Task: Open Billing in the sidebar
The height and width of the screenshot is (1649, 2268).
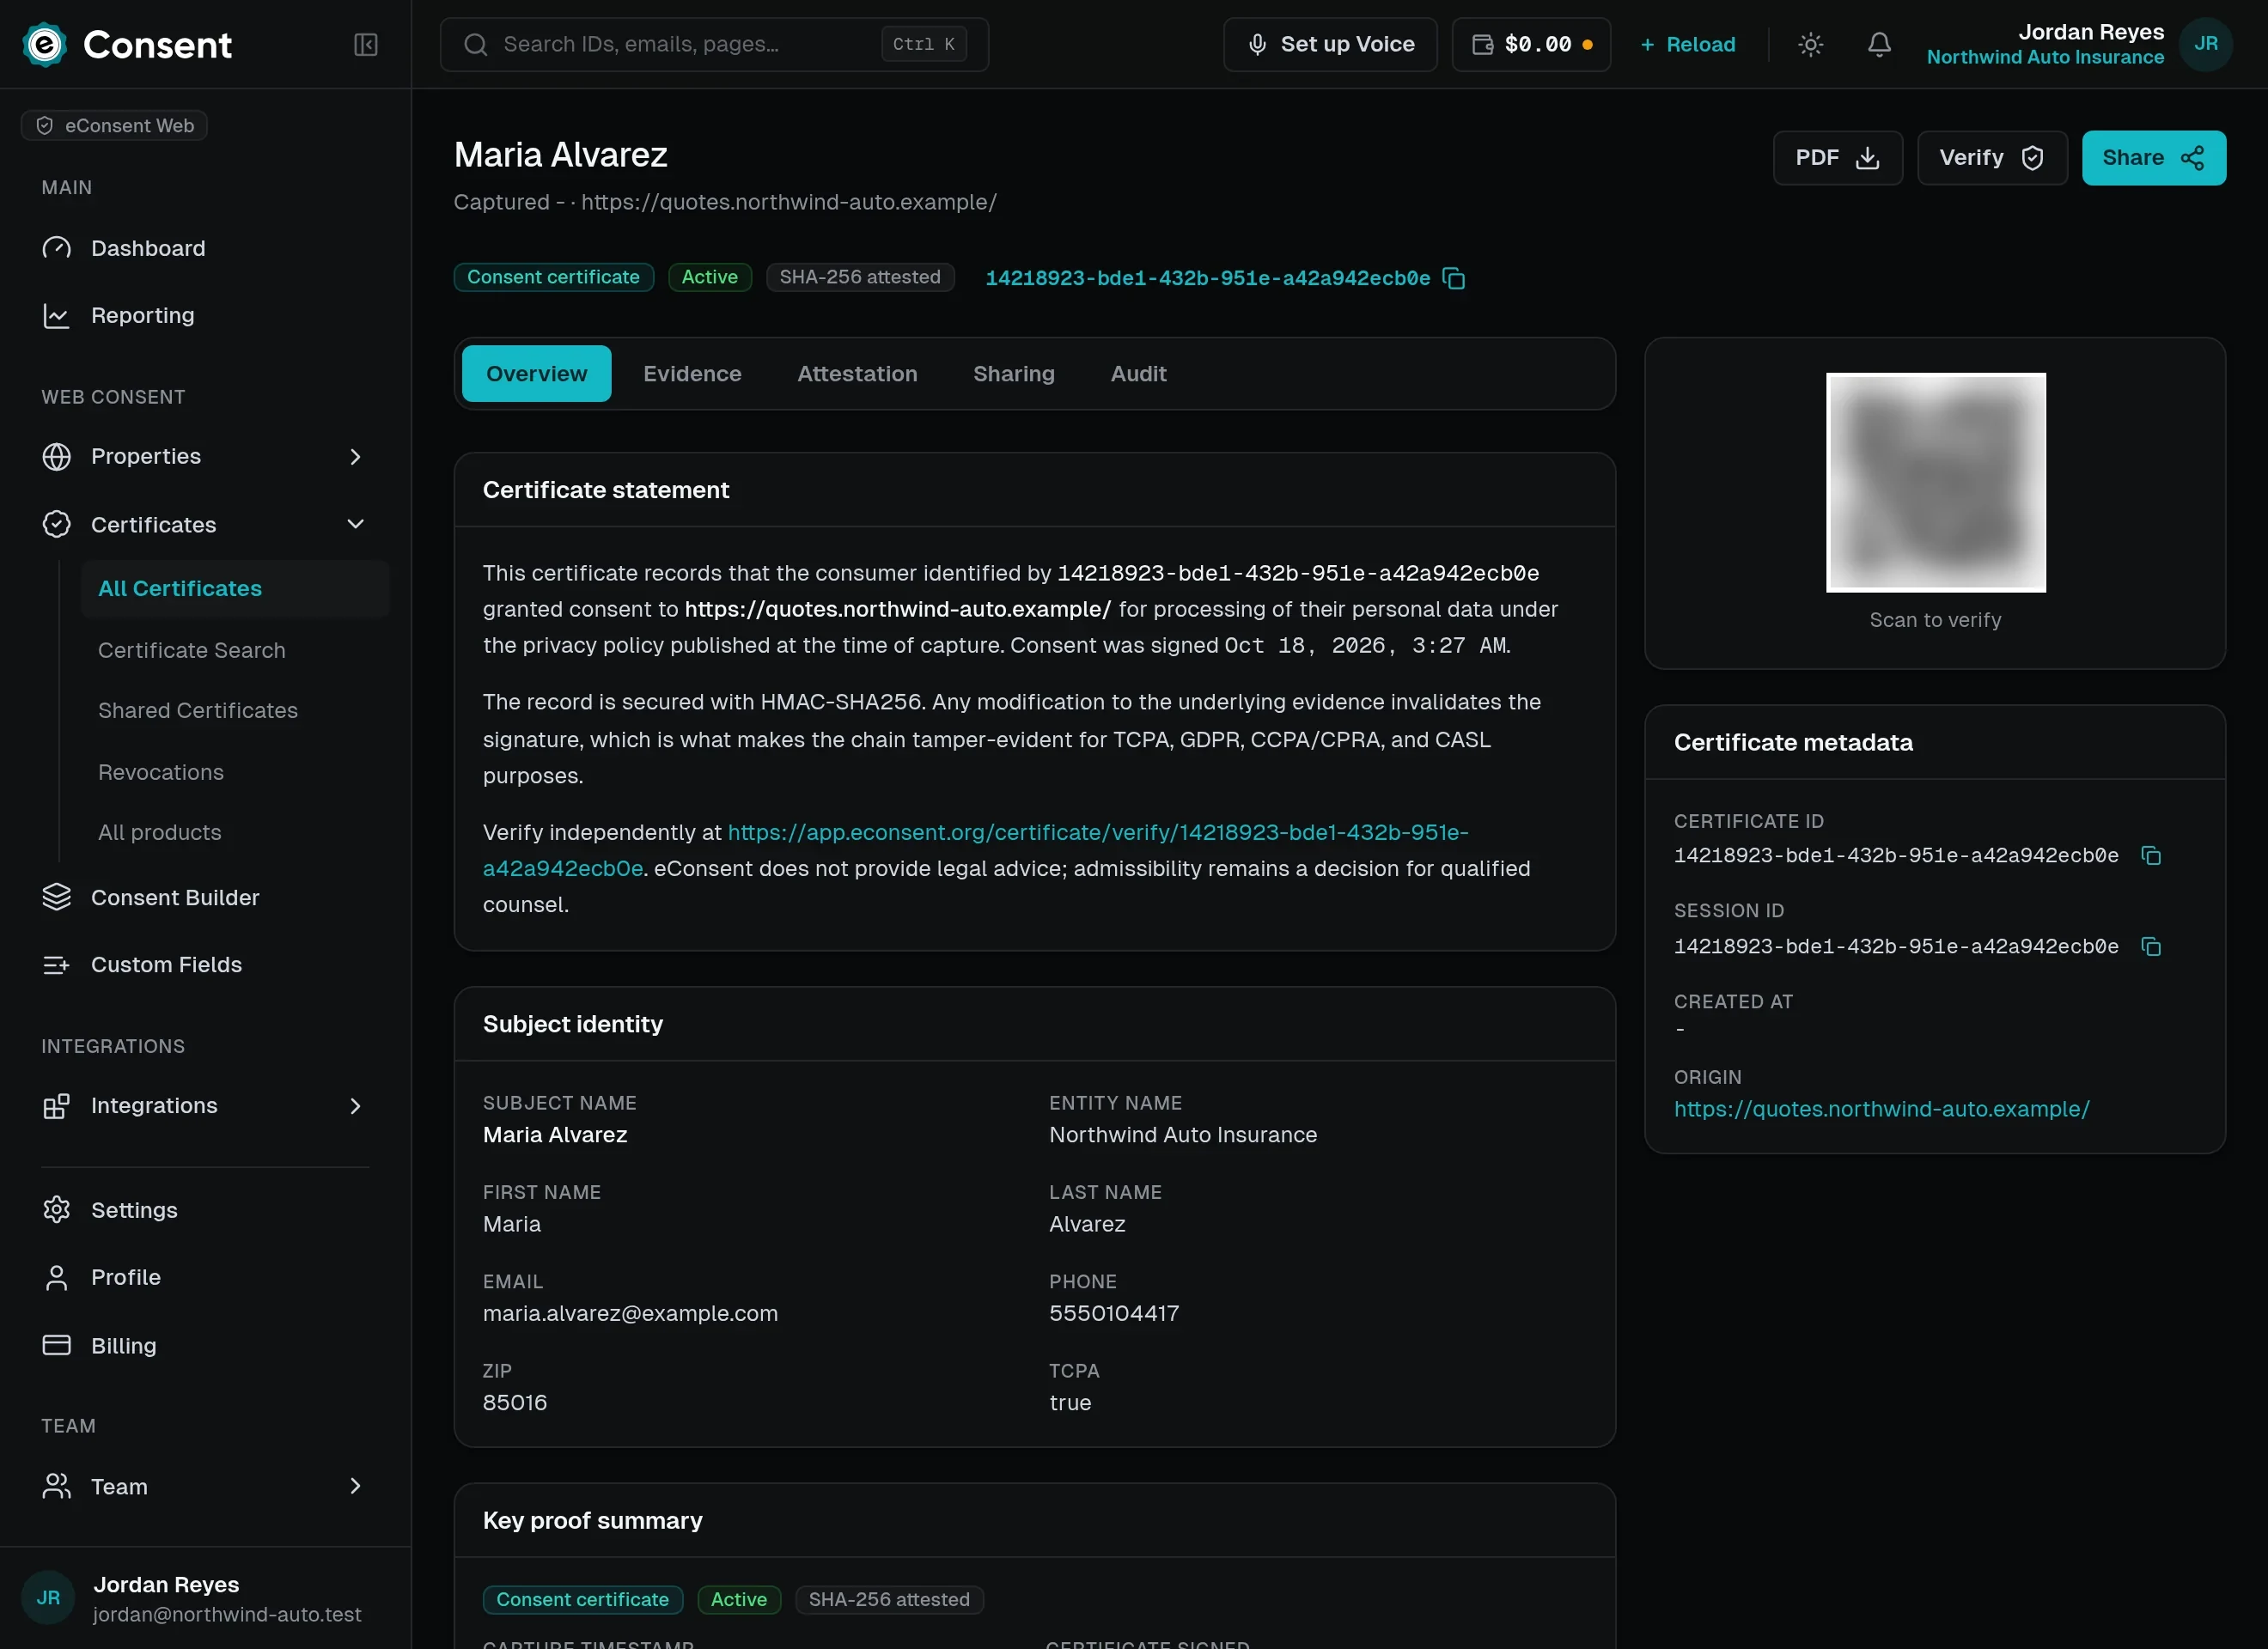Action: click(205, 1346)
